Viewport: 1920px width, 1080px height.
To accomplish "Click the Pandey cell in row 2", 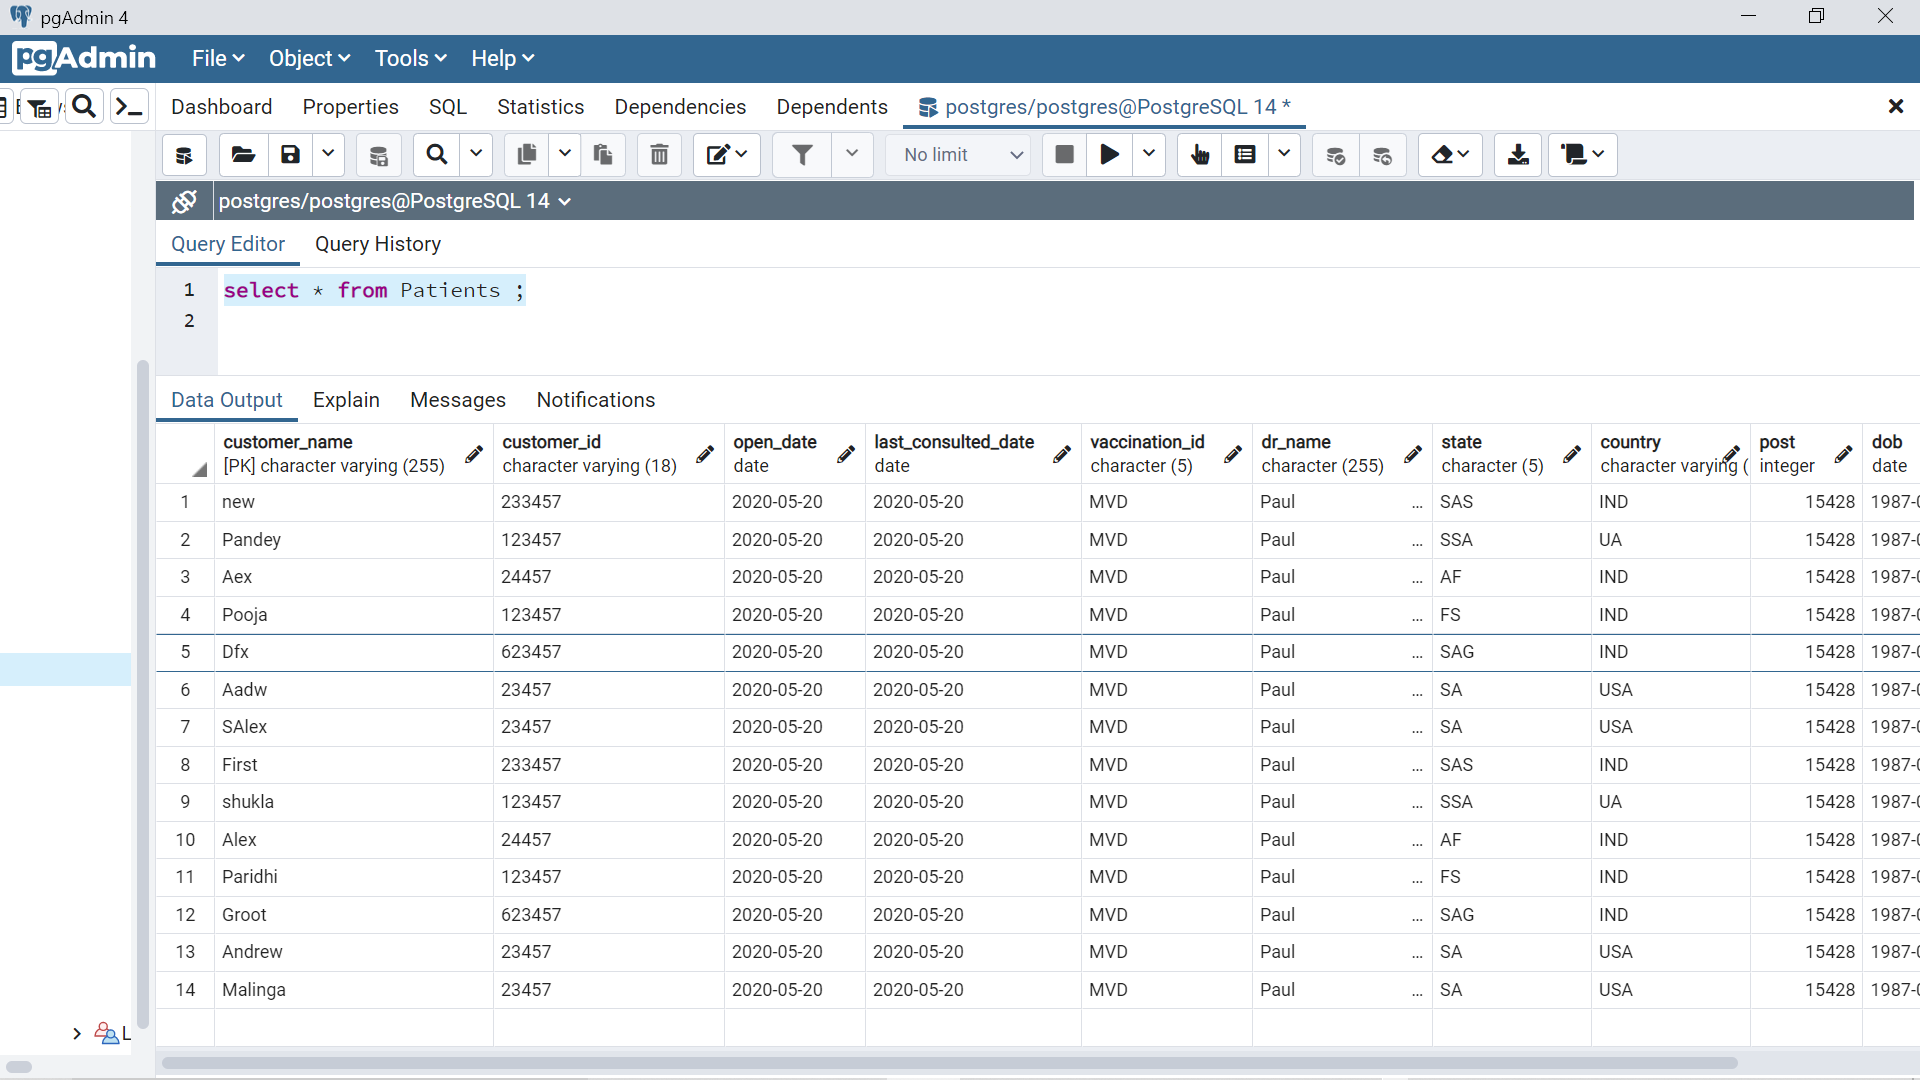I will [251, 540].
